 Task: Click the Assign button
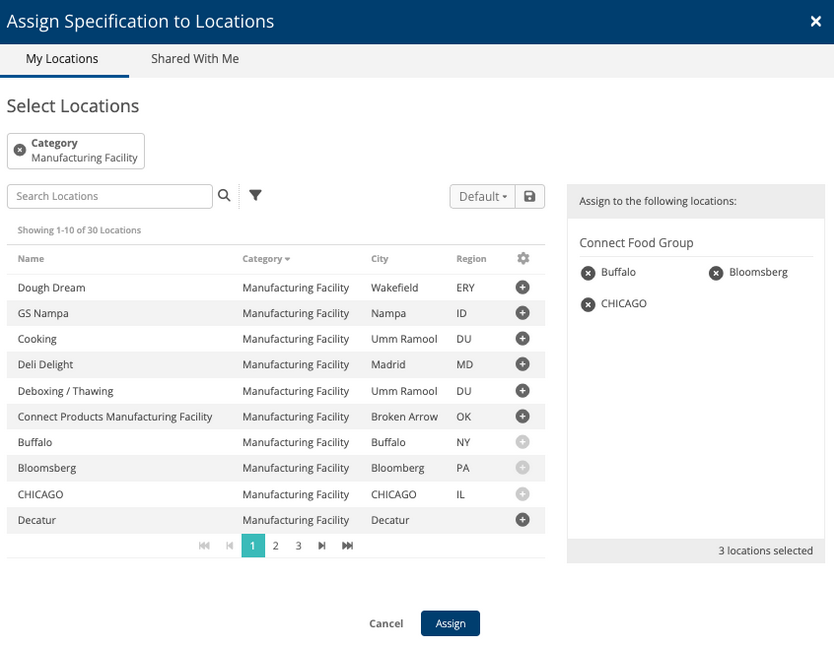(x=450, y=623)
